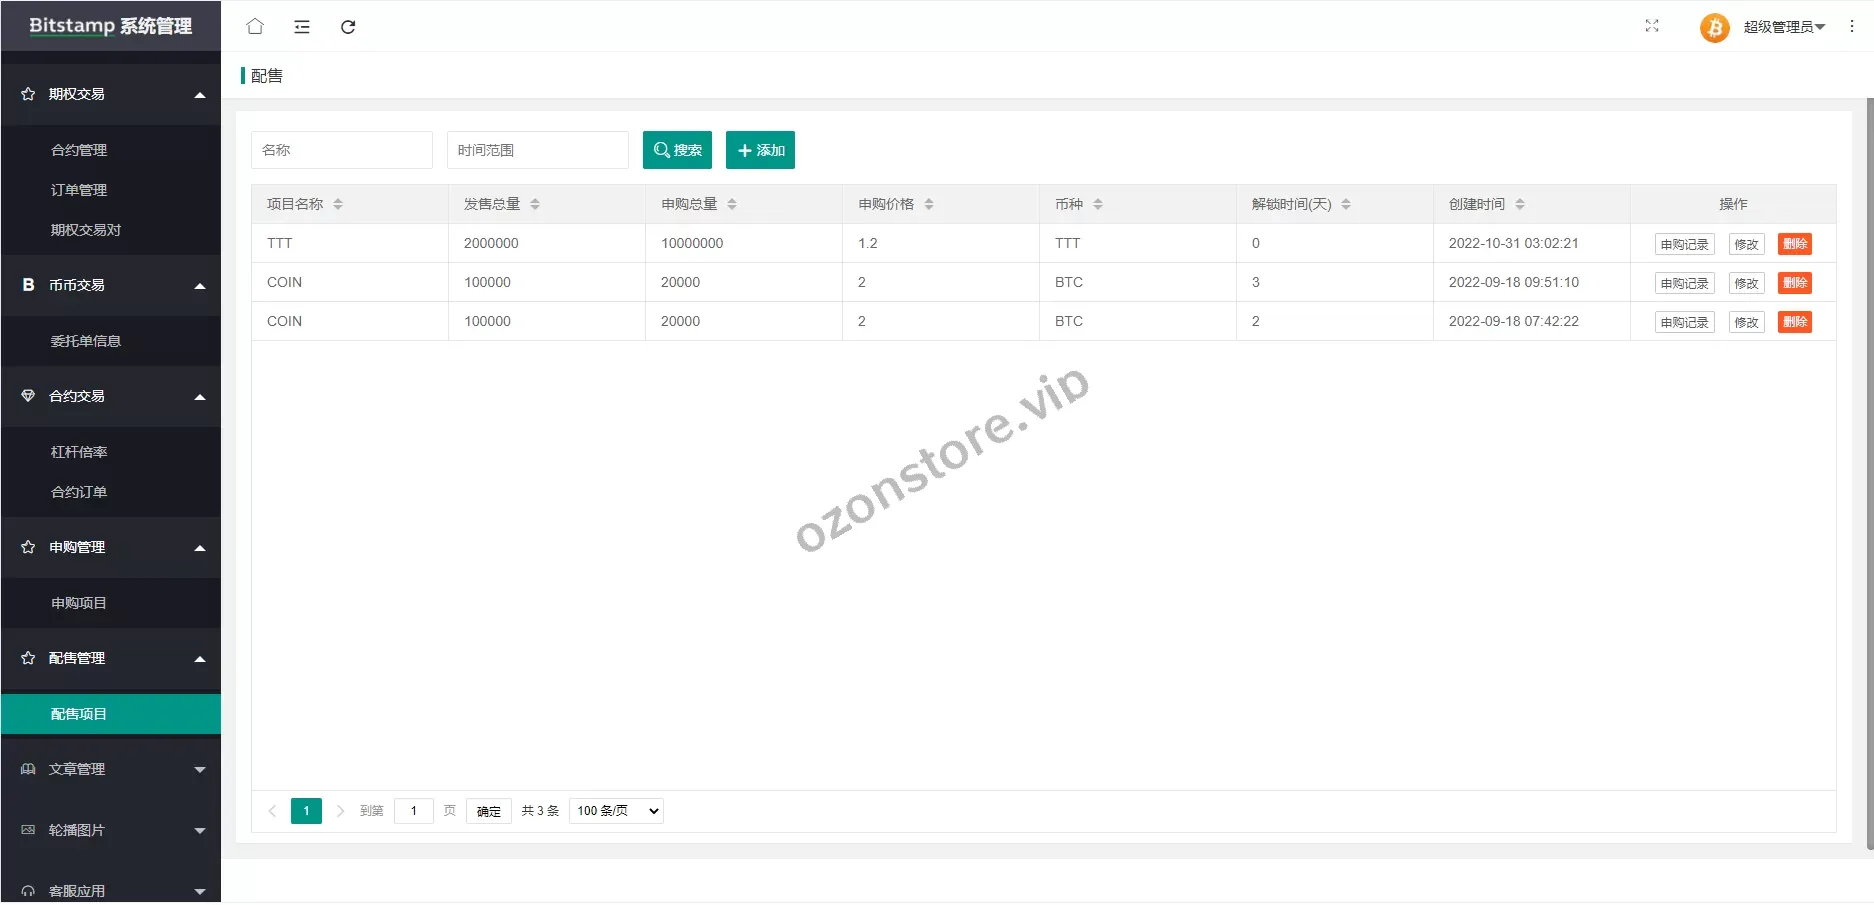This screenshot has height=905, width=1874.
Task: Open the three-dot more options icon
Action: pyautogui.click(x=1851, y=27)
